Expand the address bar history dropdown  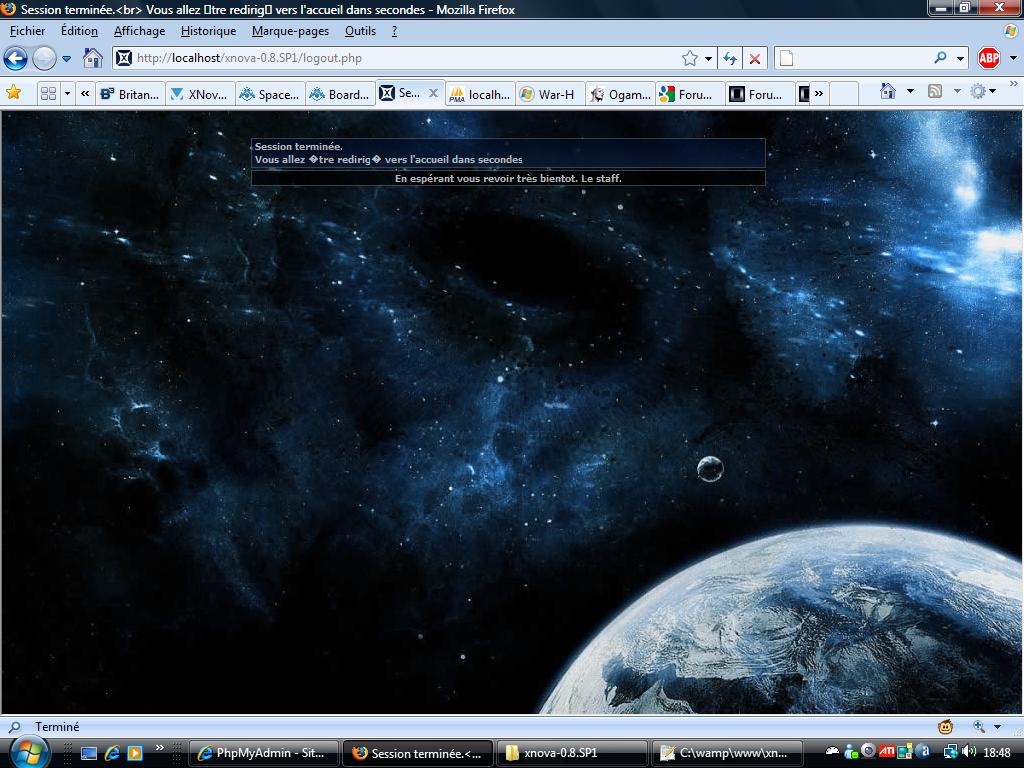pyautogui.click(x=709, y=59)
